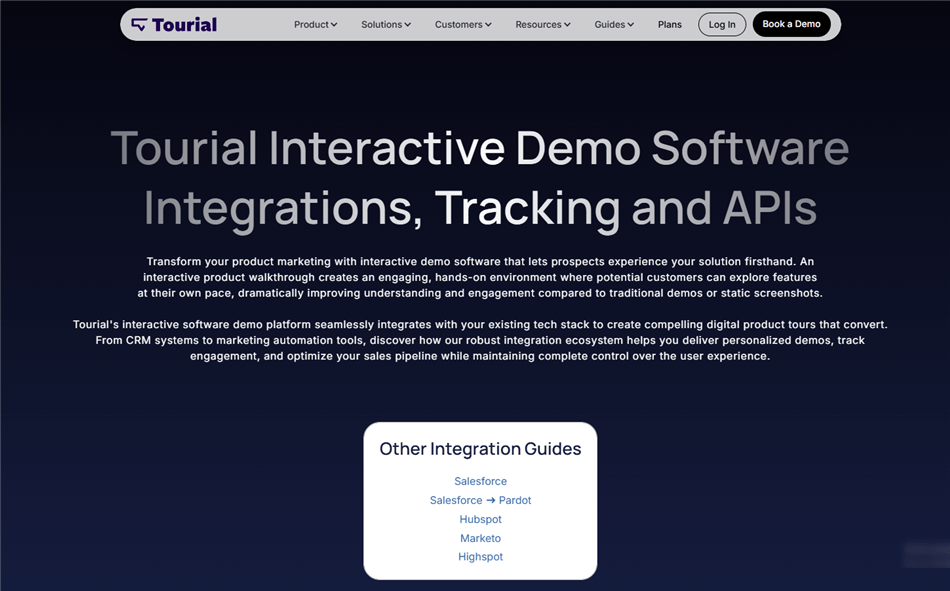Click the 'Other Integration Guides' heading
950x591 pixels.
(x=480, y=449)
